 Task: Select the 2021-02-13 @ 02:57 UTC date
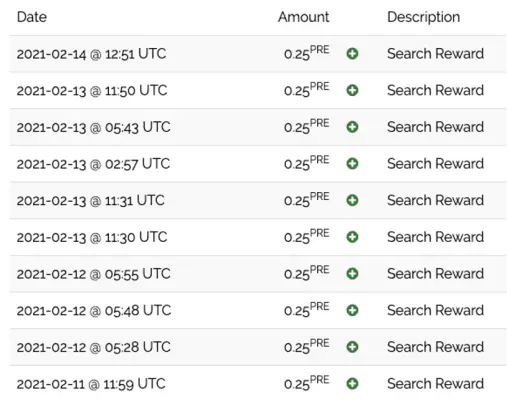(x=93, y=164)
